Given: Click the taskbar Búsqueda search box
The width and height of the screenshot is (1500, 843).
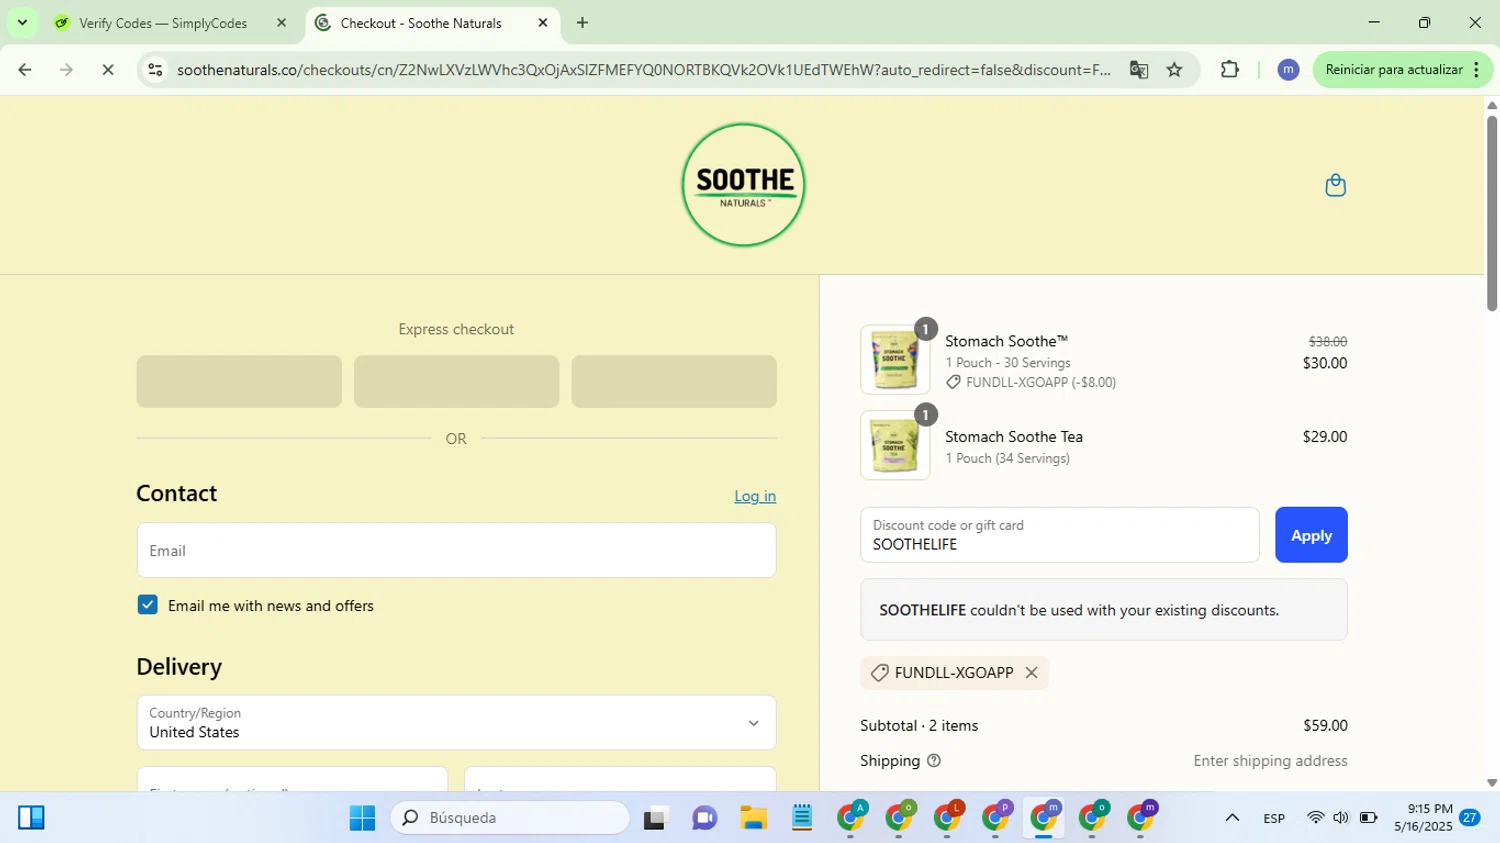Looking at the screenshot, I should coord(510,818).
